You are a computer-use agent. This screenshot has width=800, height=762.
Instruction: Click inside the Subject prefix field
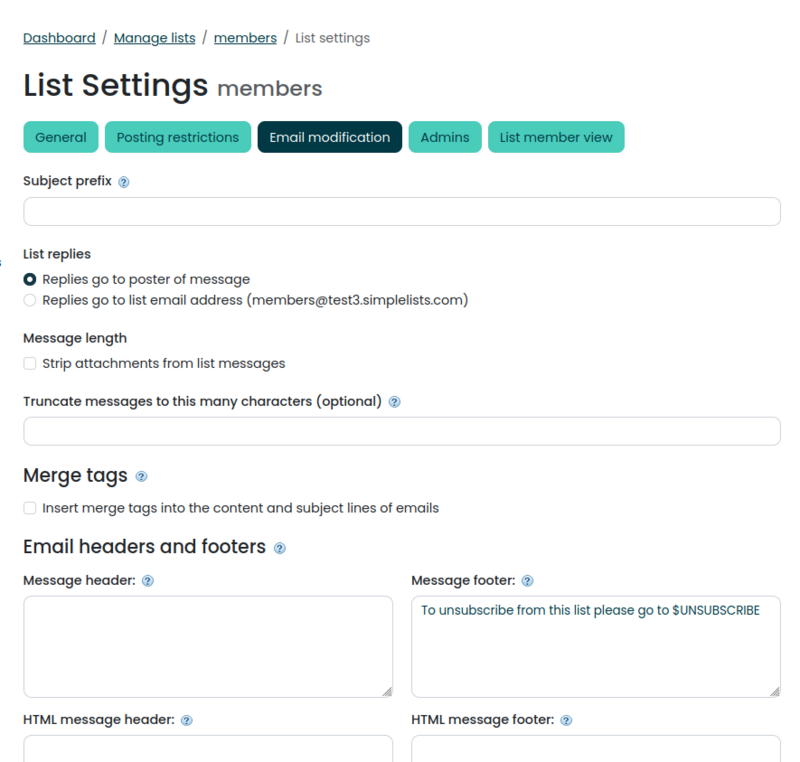pos(400,211)
